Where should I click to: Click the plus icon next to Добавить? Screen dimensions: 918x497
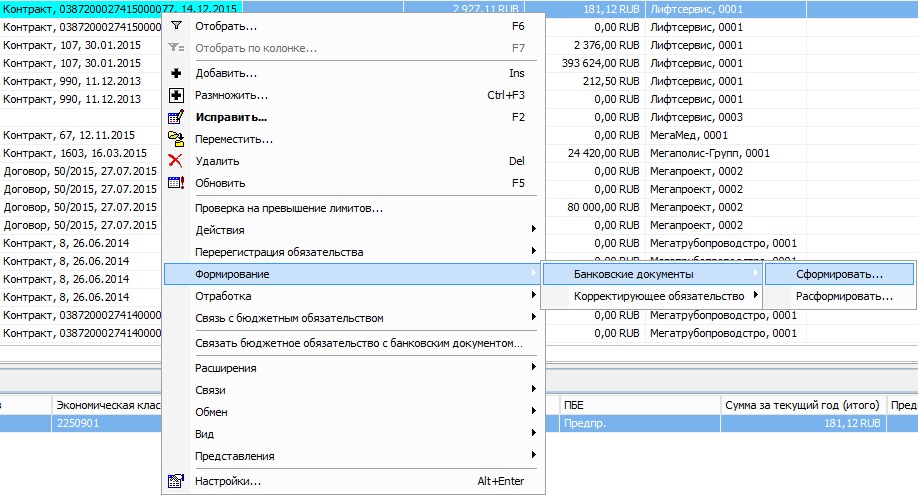click(x=177, y=74)
